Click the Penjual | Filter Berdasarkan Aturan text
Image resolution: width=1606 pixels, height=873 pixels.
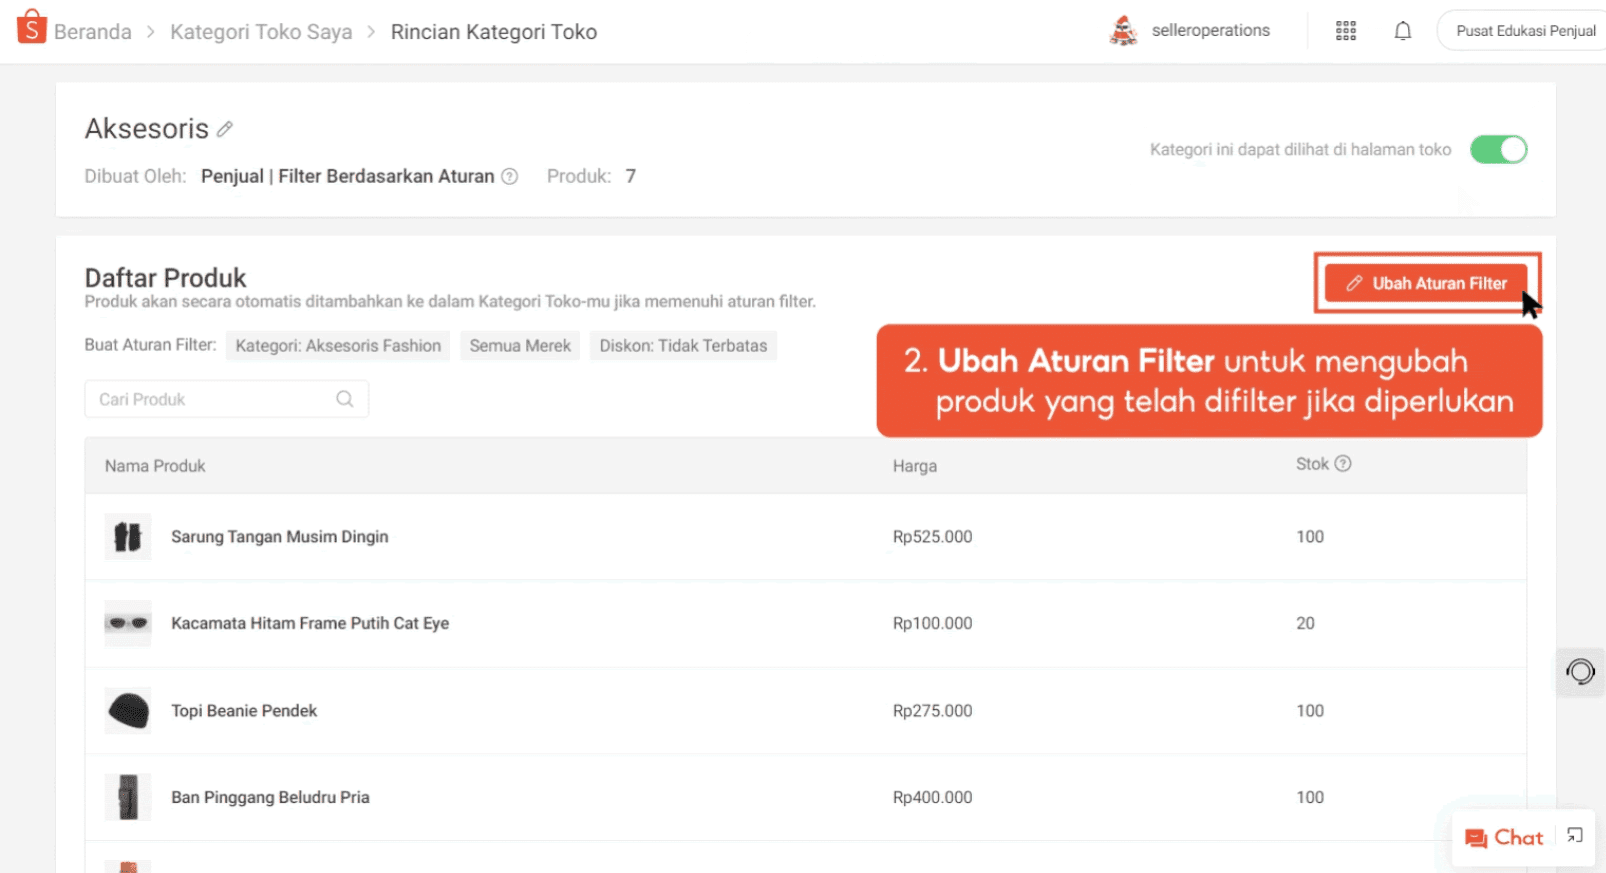348,176
